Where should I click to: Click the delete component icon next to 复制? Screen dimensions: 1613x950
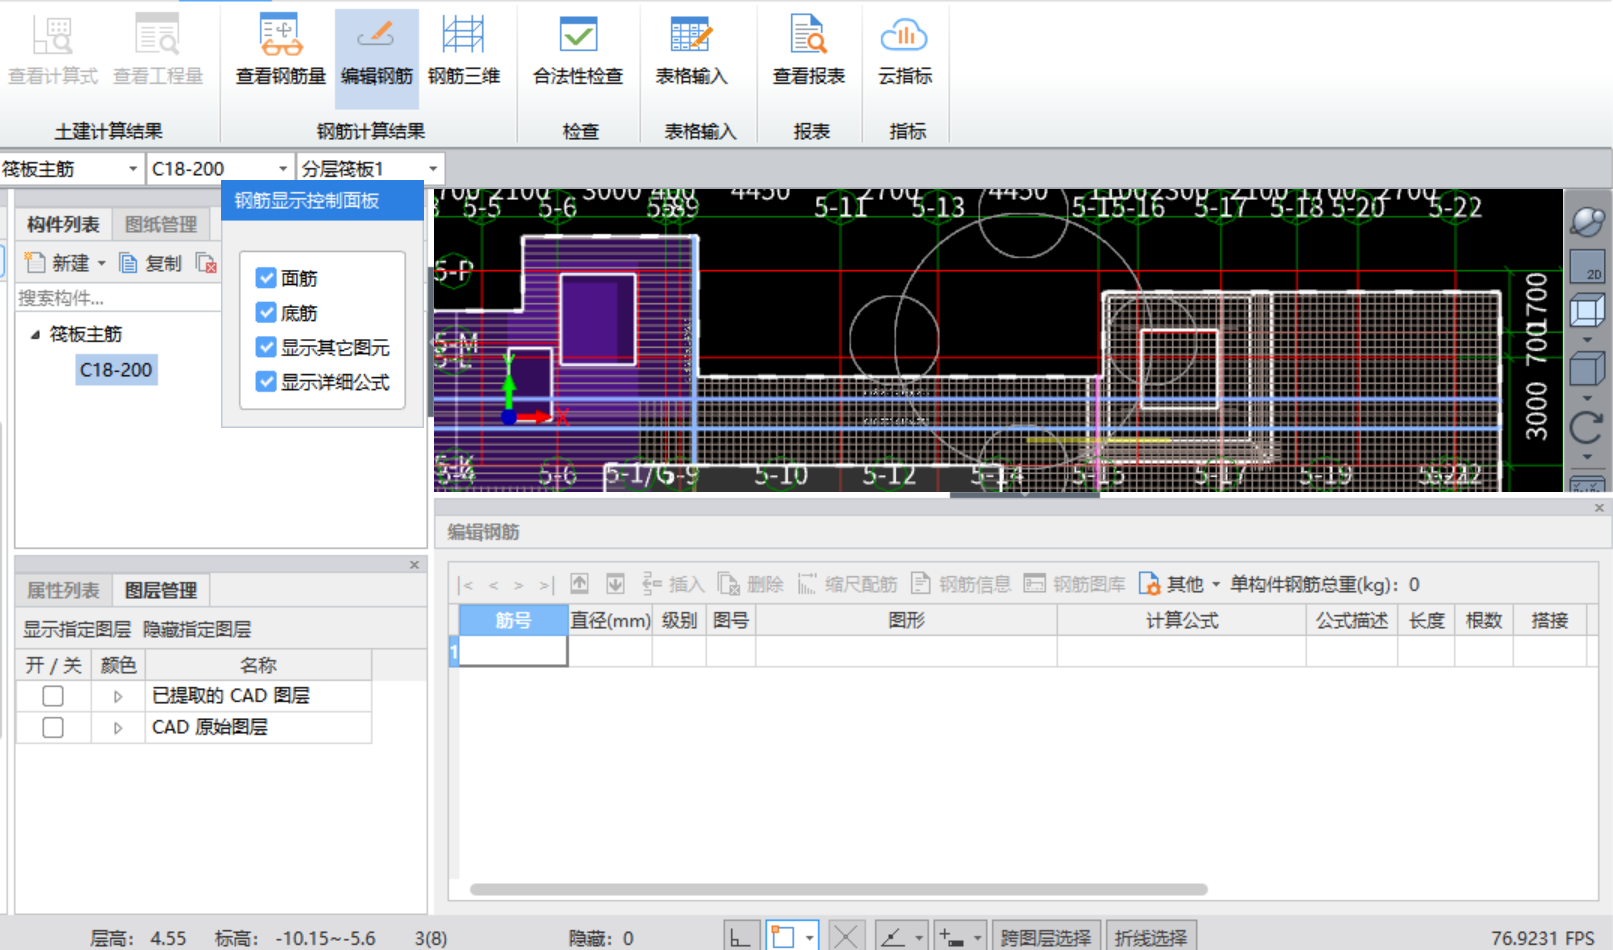coord(206,263)
